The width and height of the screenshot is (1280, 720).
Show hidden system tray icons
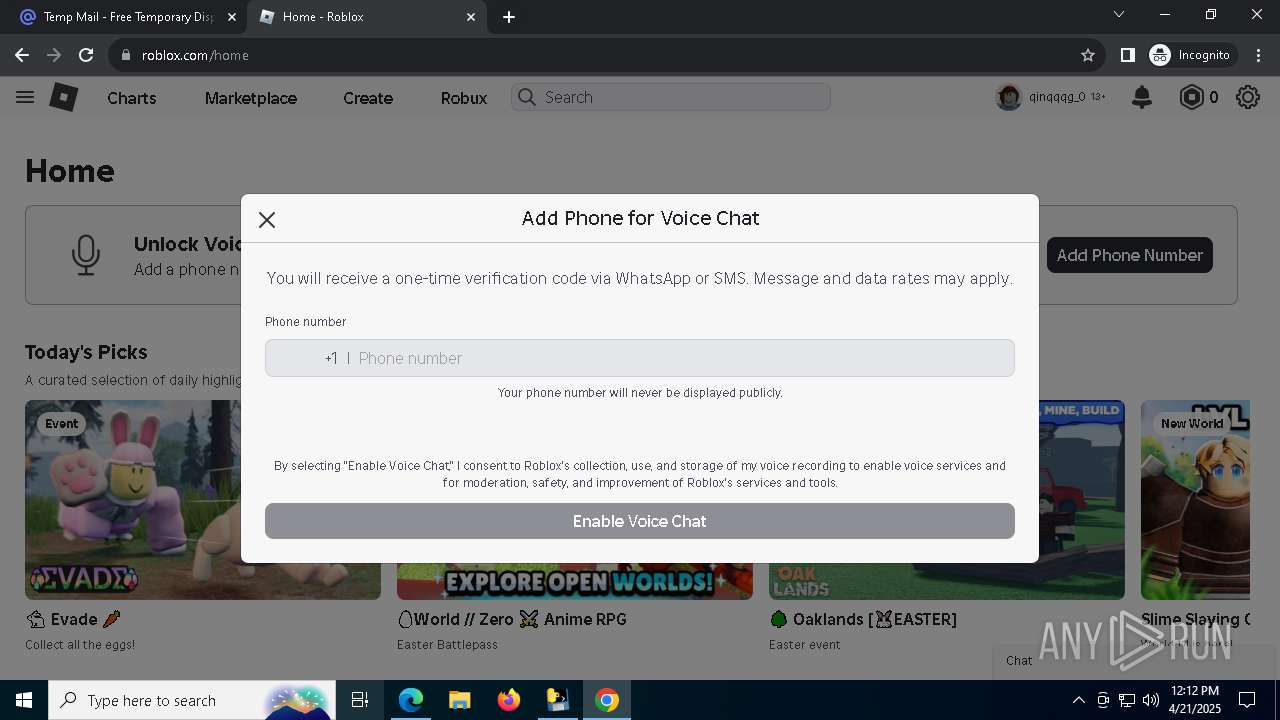pos(1078,700)
